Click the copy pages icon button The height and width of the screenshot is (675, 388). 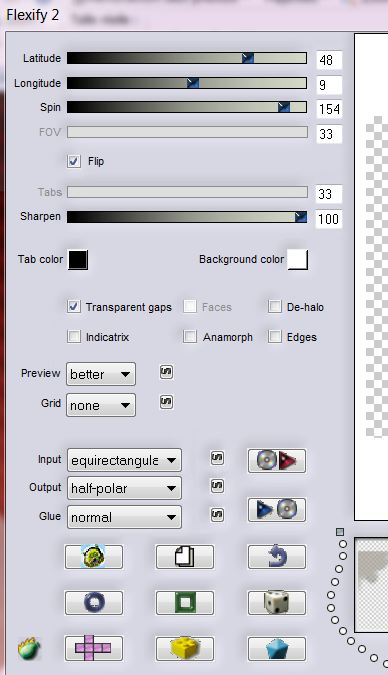pos(185,557)
